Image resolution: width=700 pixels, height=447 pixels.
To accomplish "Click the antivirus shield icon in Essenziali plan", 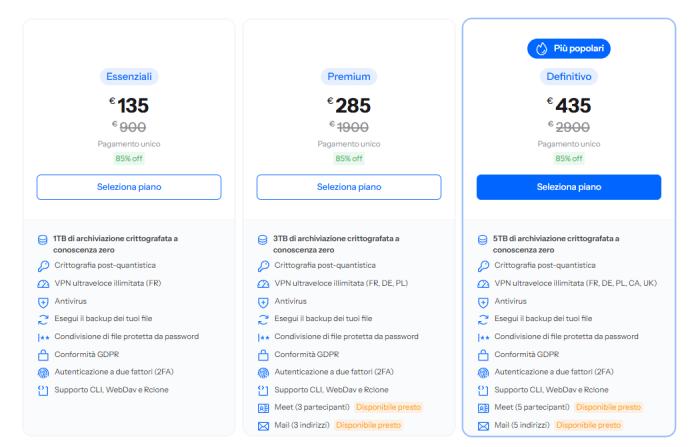I will [43, 302].
